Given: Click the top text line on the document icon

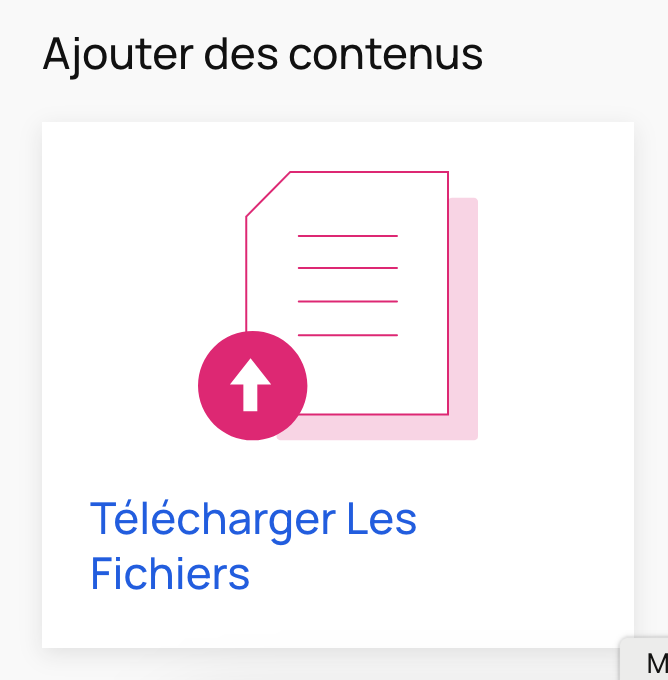Looking at the screenshot, I should coord(348,236).
